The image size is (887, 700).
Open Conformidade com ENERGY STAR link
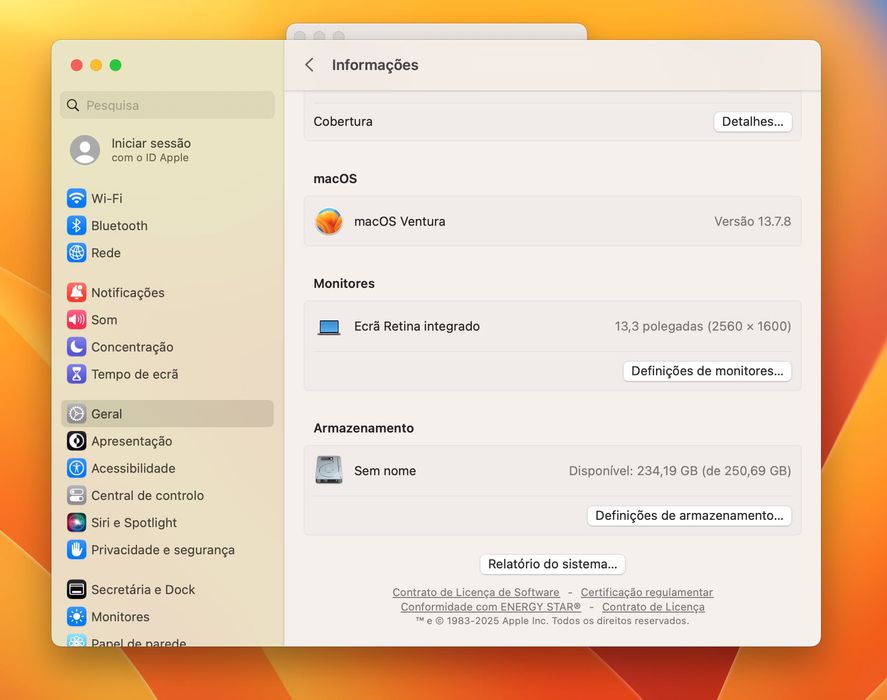pos(490,607)
